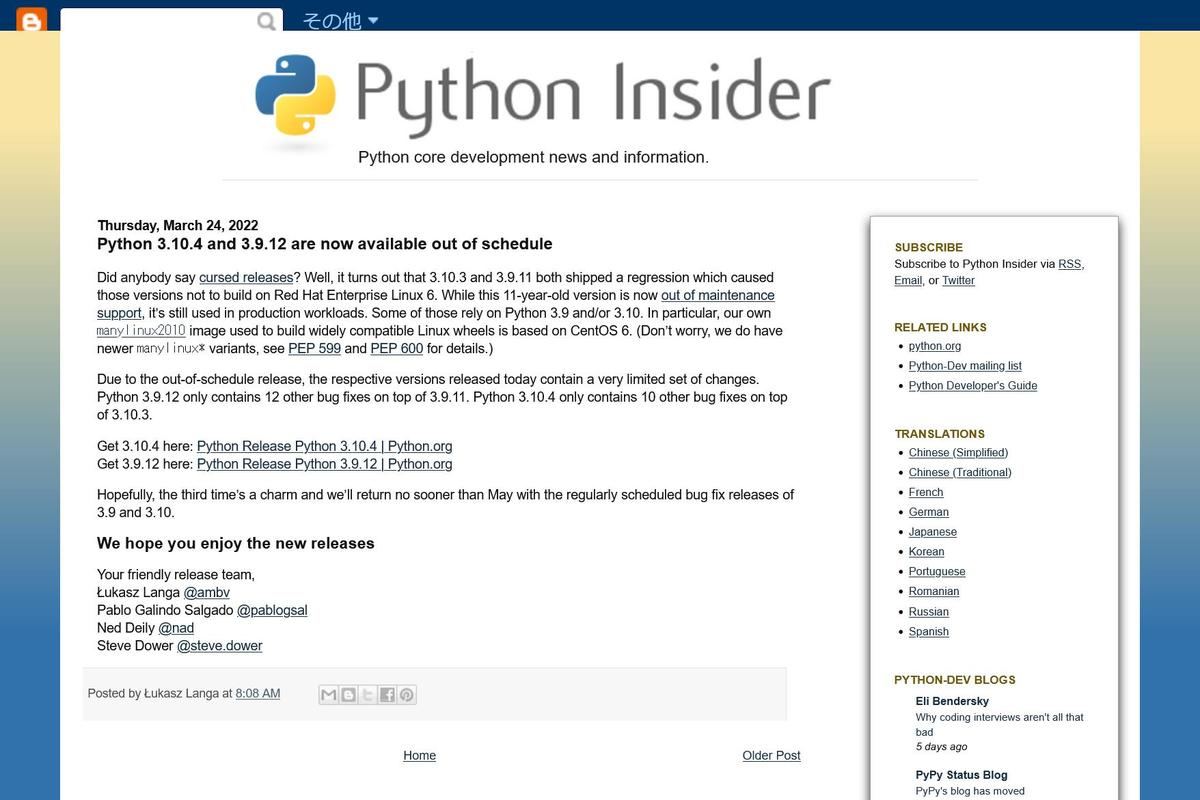Open the @steve.dower profile link
The image size is (1200, 800).
coord(219,646)
